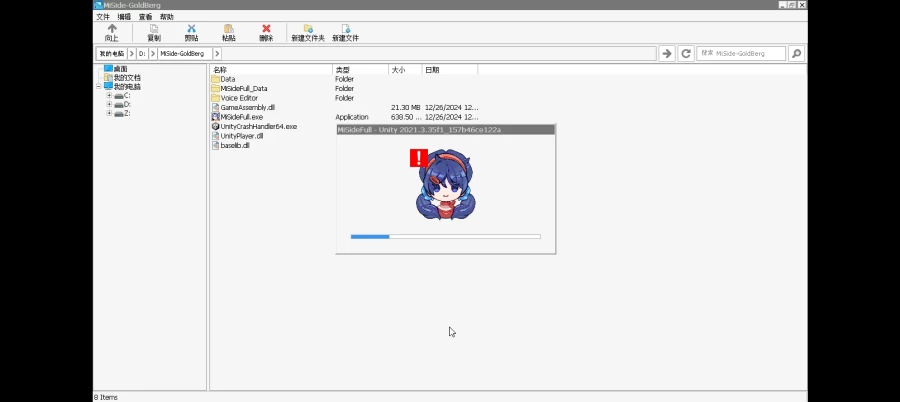Screen dimensions: 900x402
Task: Click the 粘贴 (Paste) toolbar icon
Action: pyautogui.click(x=229, y=32)
